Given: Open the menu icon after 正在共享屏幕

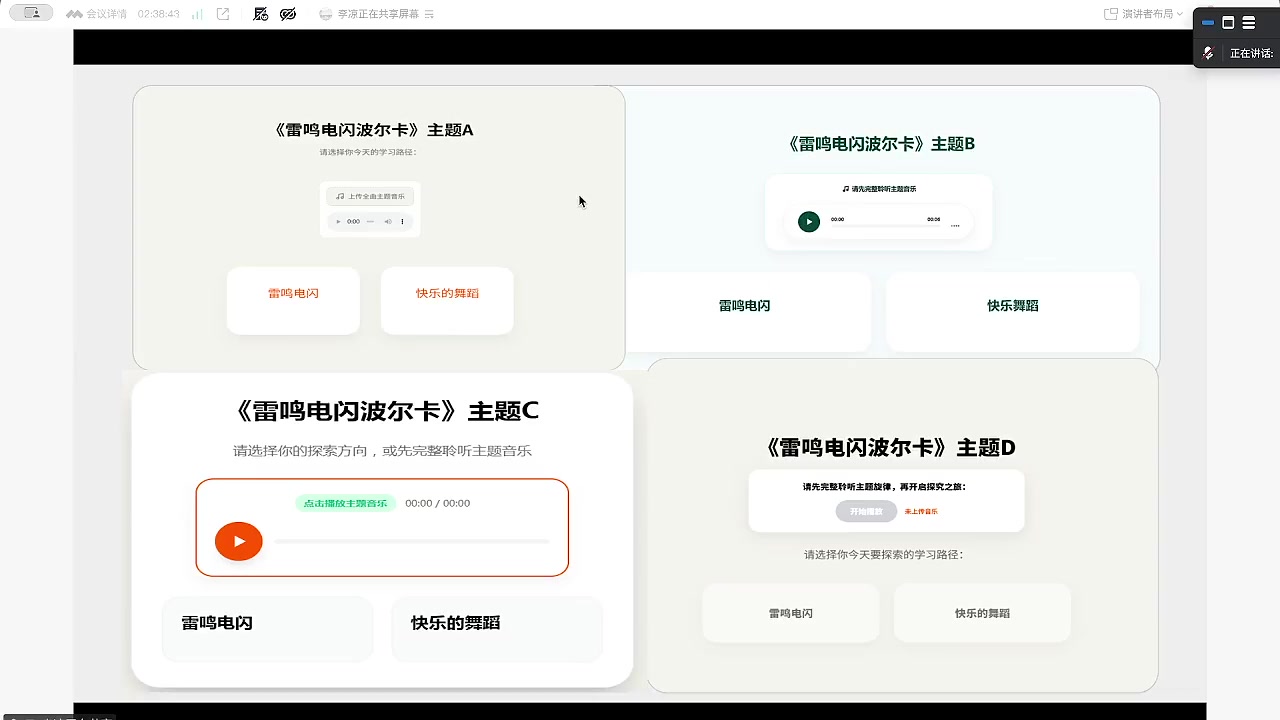Looking at the screenshot, I should (429, 14).
